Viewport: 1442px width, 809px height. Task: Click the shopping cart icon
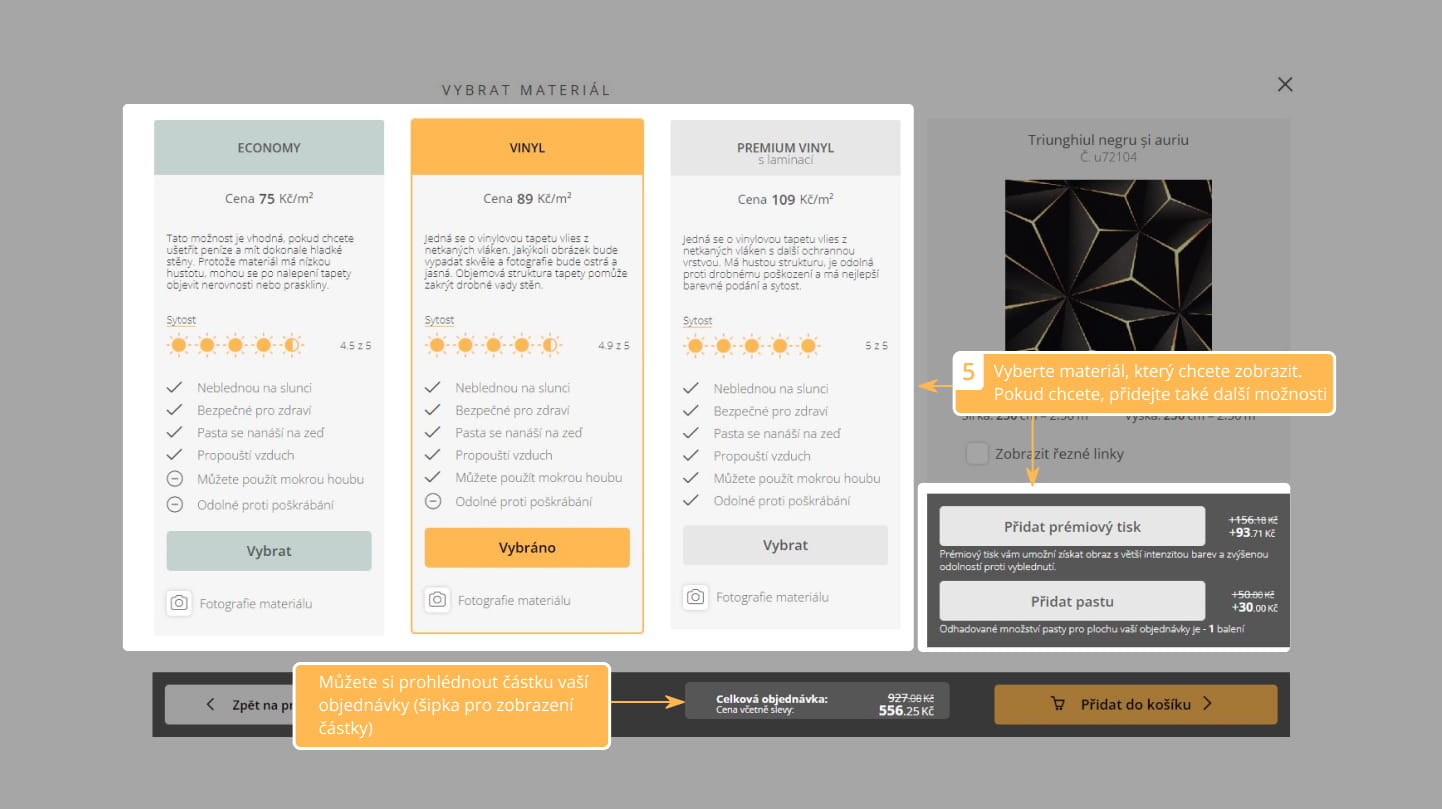pyautogui.click(x=1058, y=704)
